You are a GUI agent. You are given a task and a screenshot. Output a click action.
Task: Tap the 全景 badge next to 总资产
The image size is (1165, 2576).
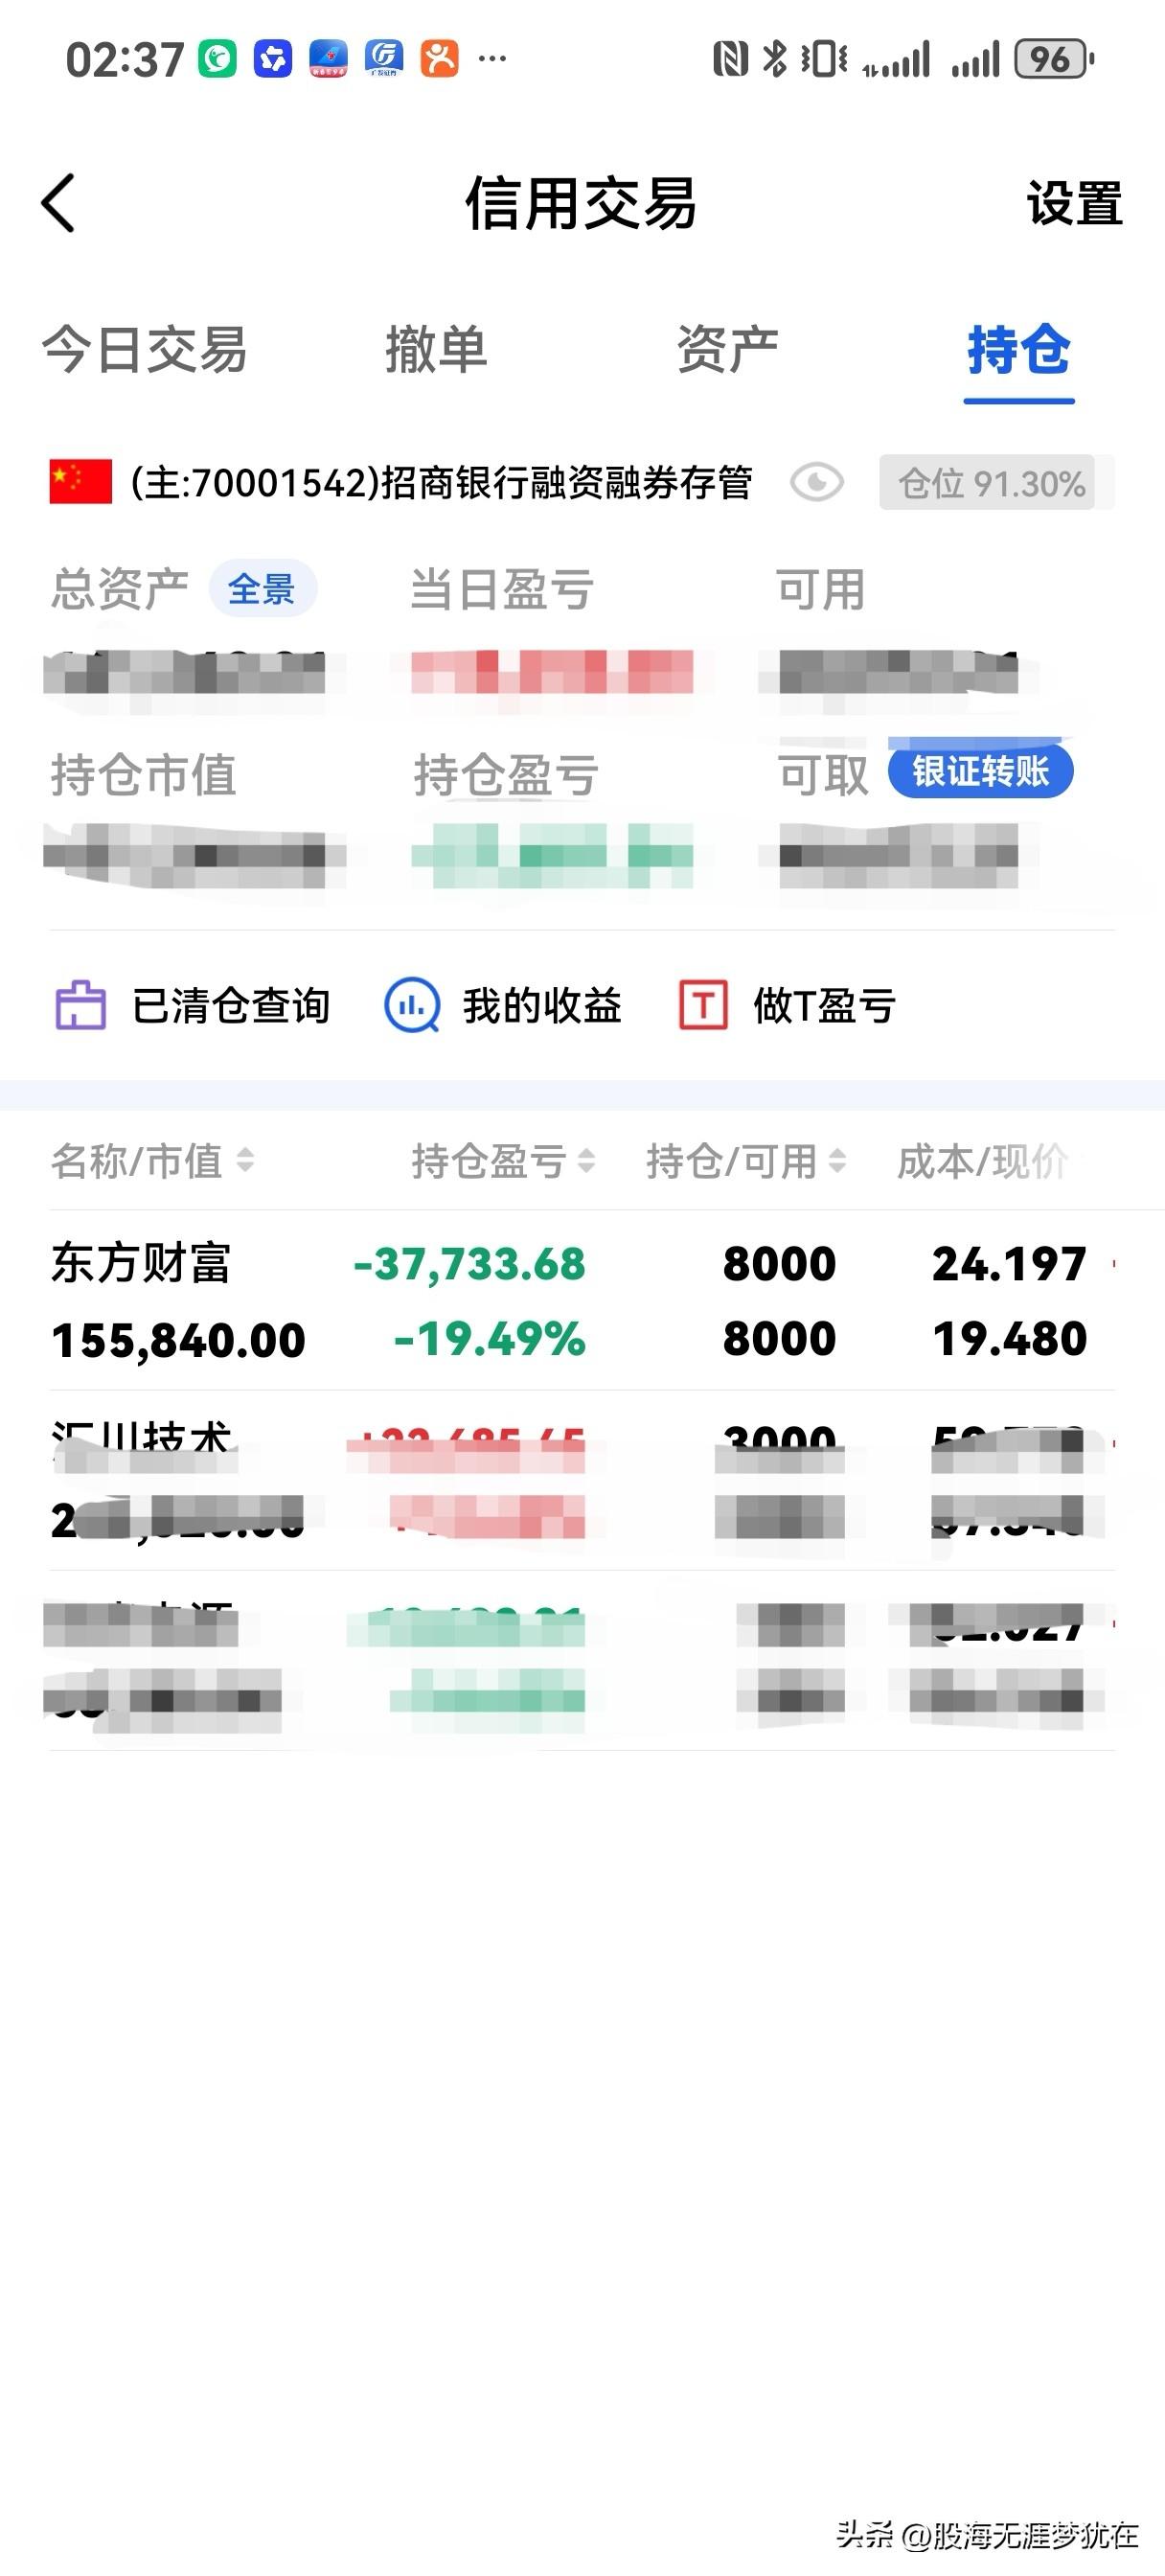(x=262, y=588)
